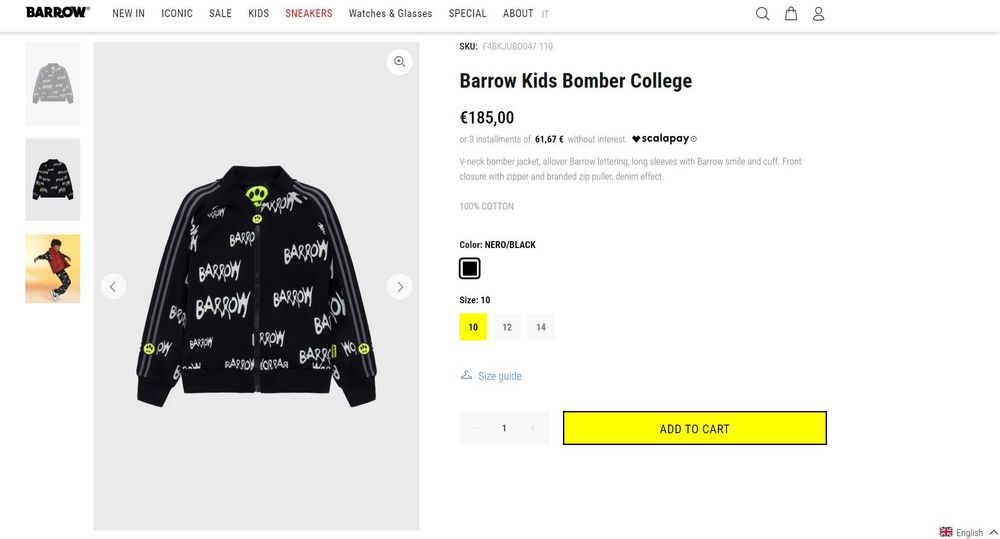
Task: Open the KIDS menu item
Action: coord(259,14)
